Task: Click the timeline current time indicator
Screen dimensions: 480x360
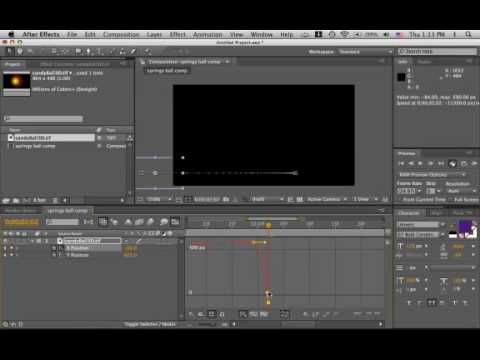Action: click(269, 225)
